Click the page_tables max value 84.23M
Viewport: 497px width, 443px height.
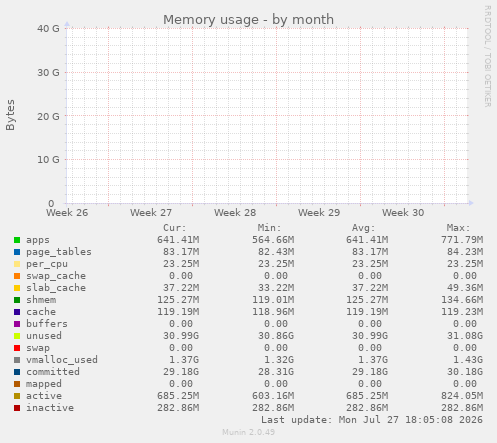point(465,252)
